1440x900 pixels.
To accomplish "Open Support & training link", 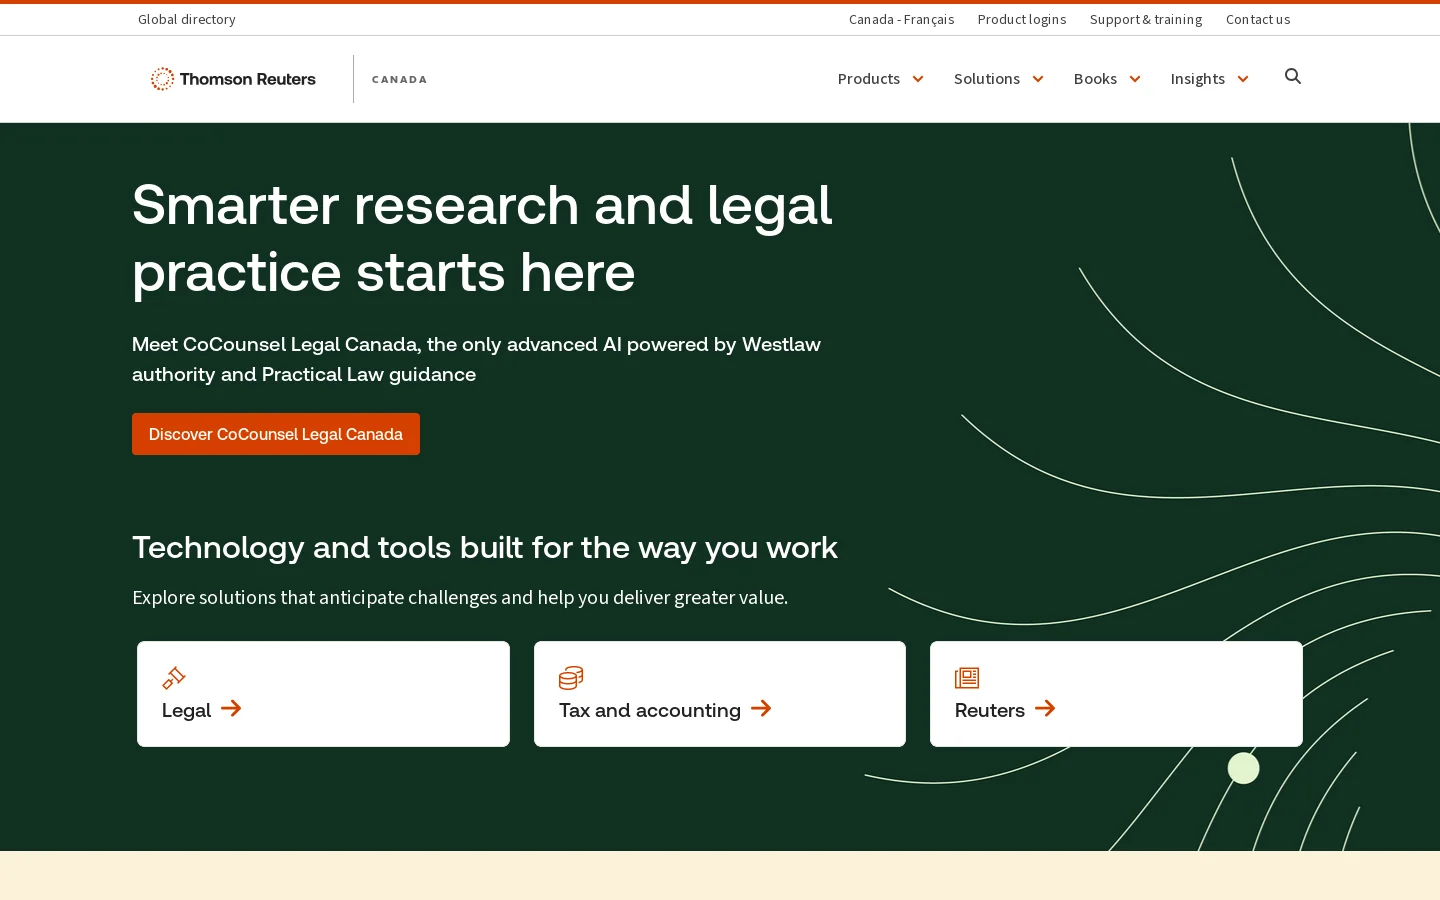I will (x=1146, y=19).
